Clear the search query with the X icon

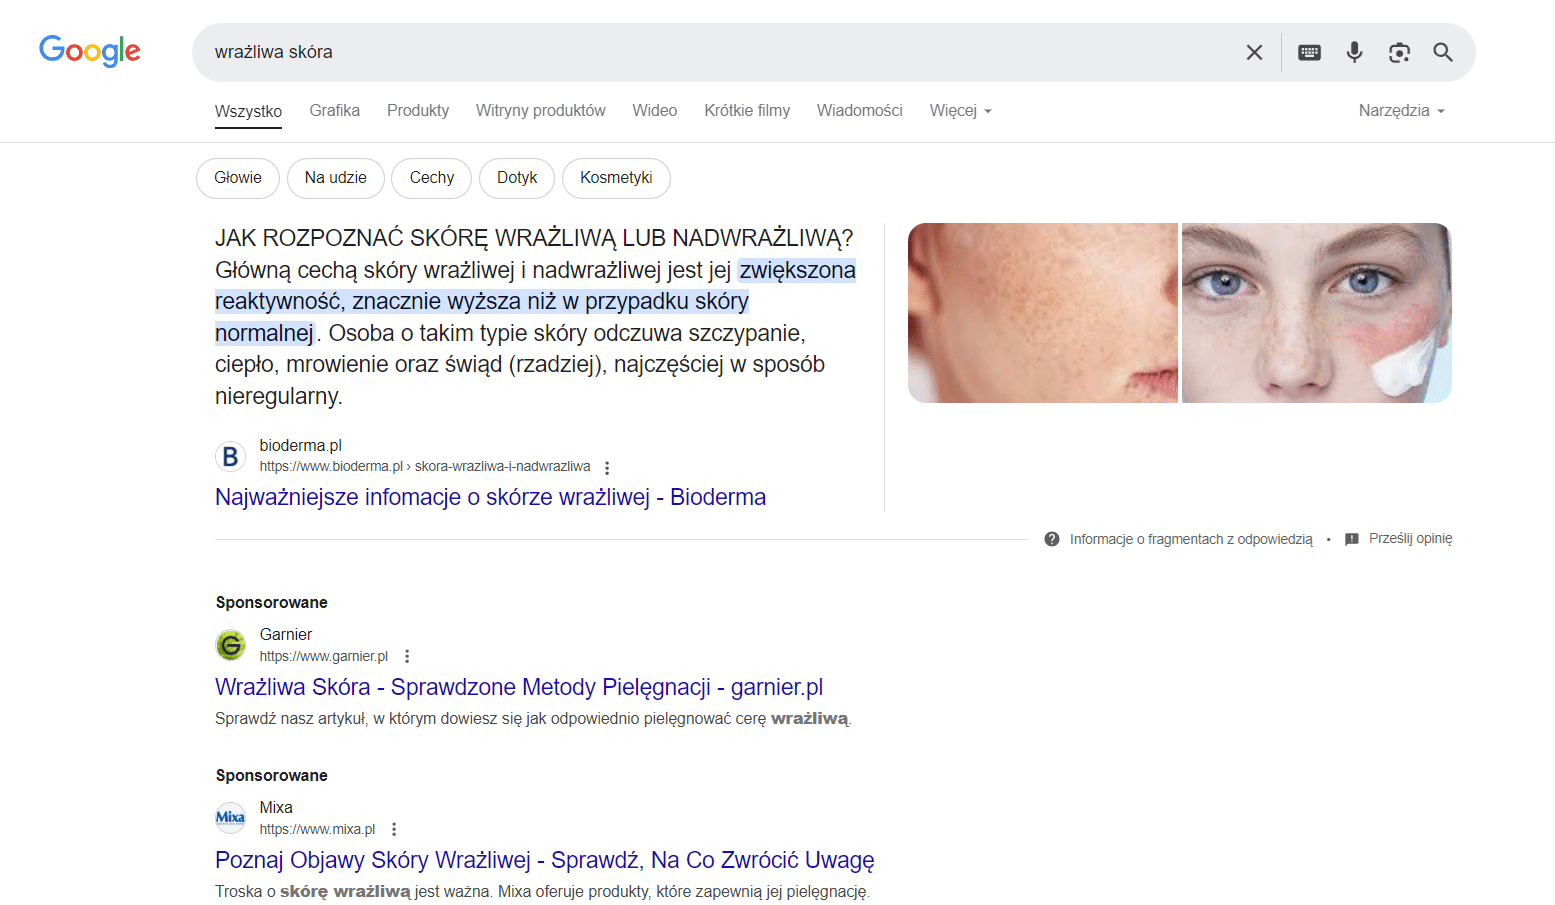pos(1254,52)
